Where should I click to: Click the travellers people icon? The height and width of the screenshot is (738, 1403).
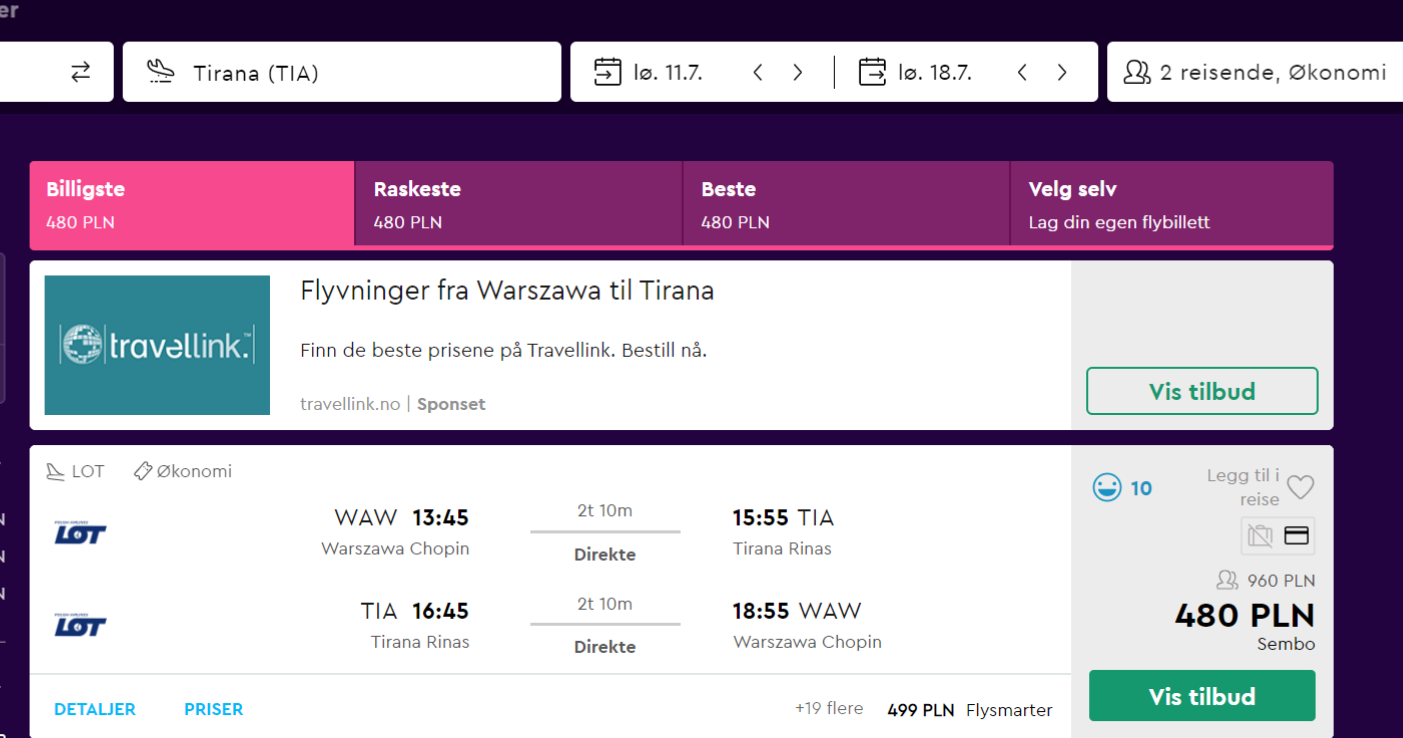(x=1138, y=72)
